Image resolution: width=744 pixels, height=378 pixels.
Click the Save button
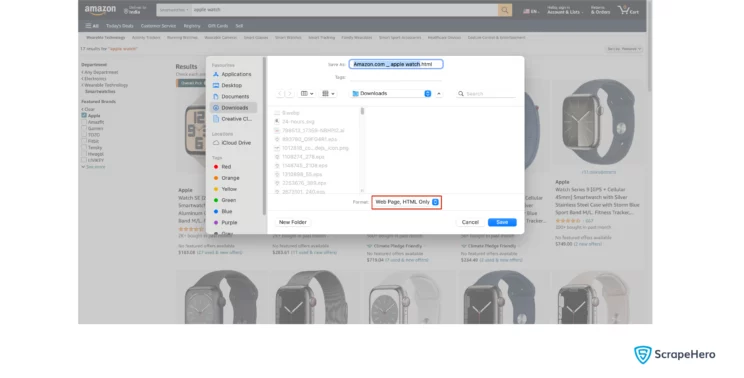click(502, 222)
